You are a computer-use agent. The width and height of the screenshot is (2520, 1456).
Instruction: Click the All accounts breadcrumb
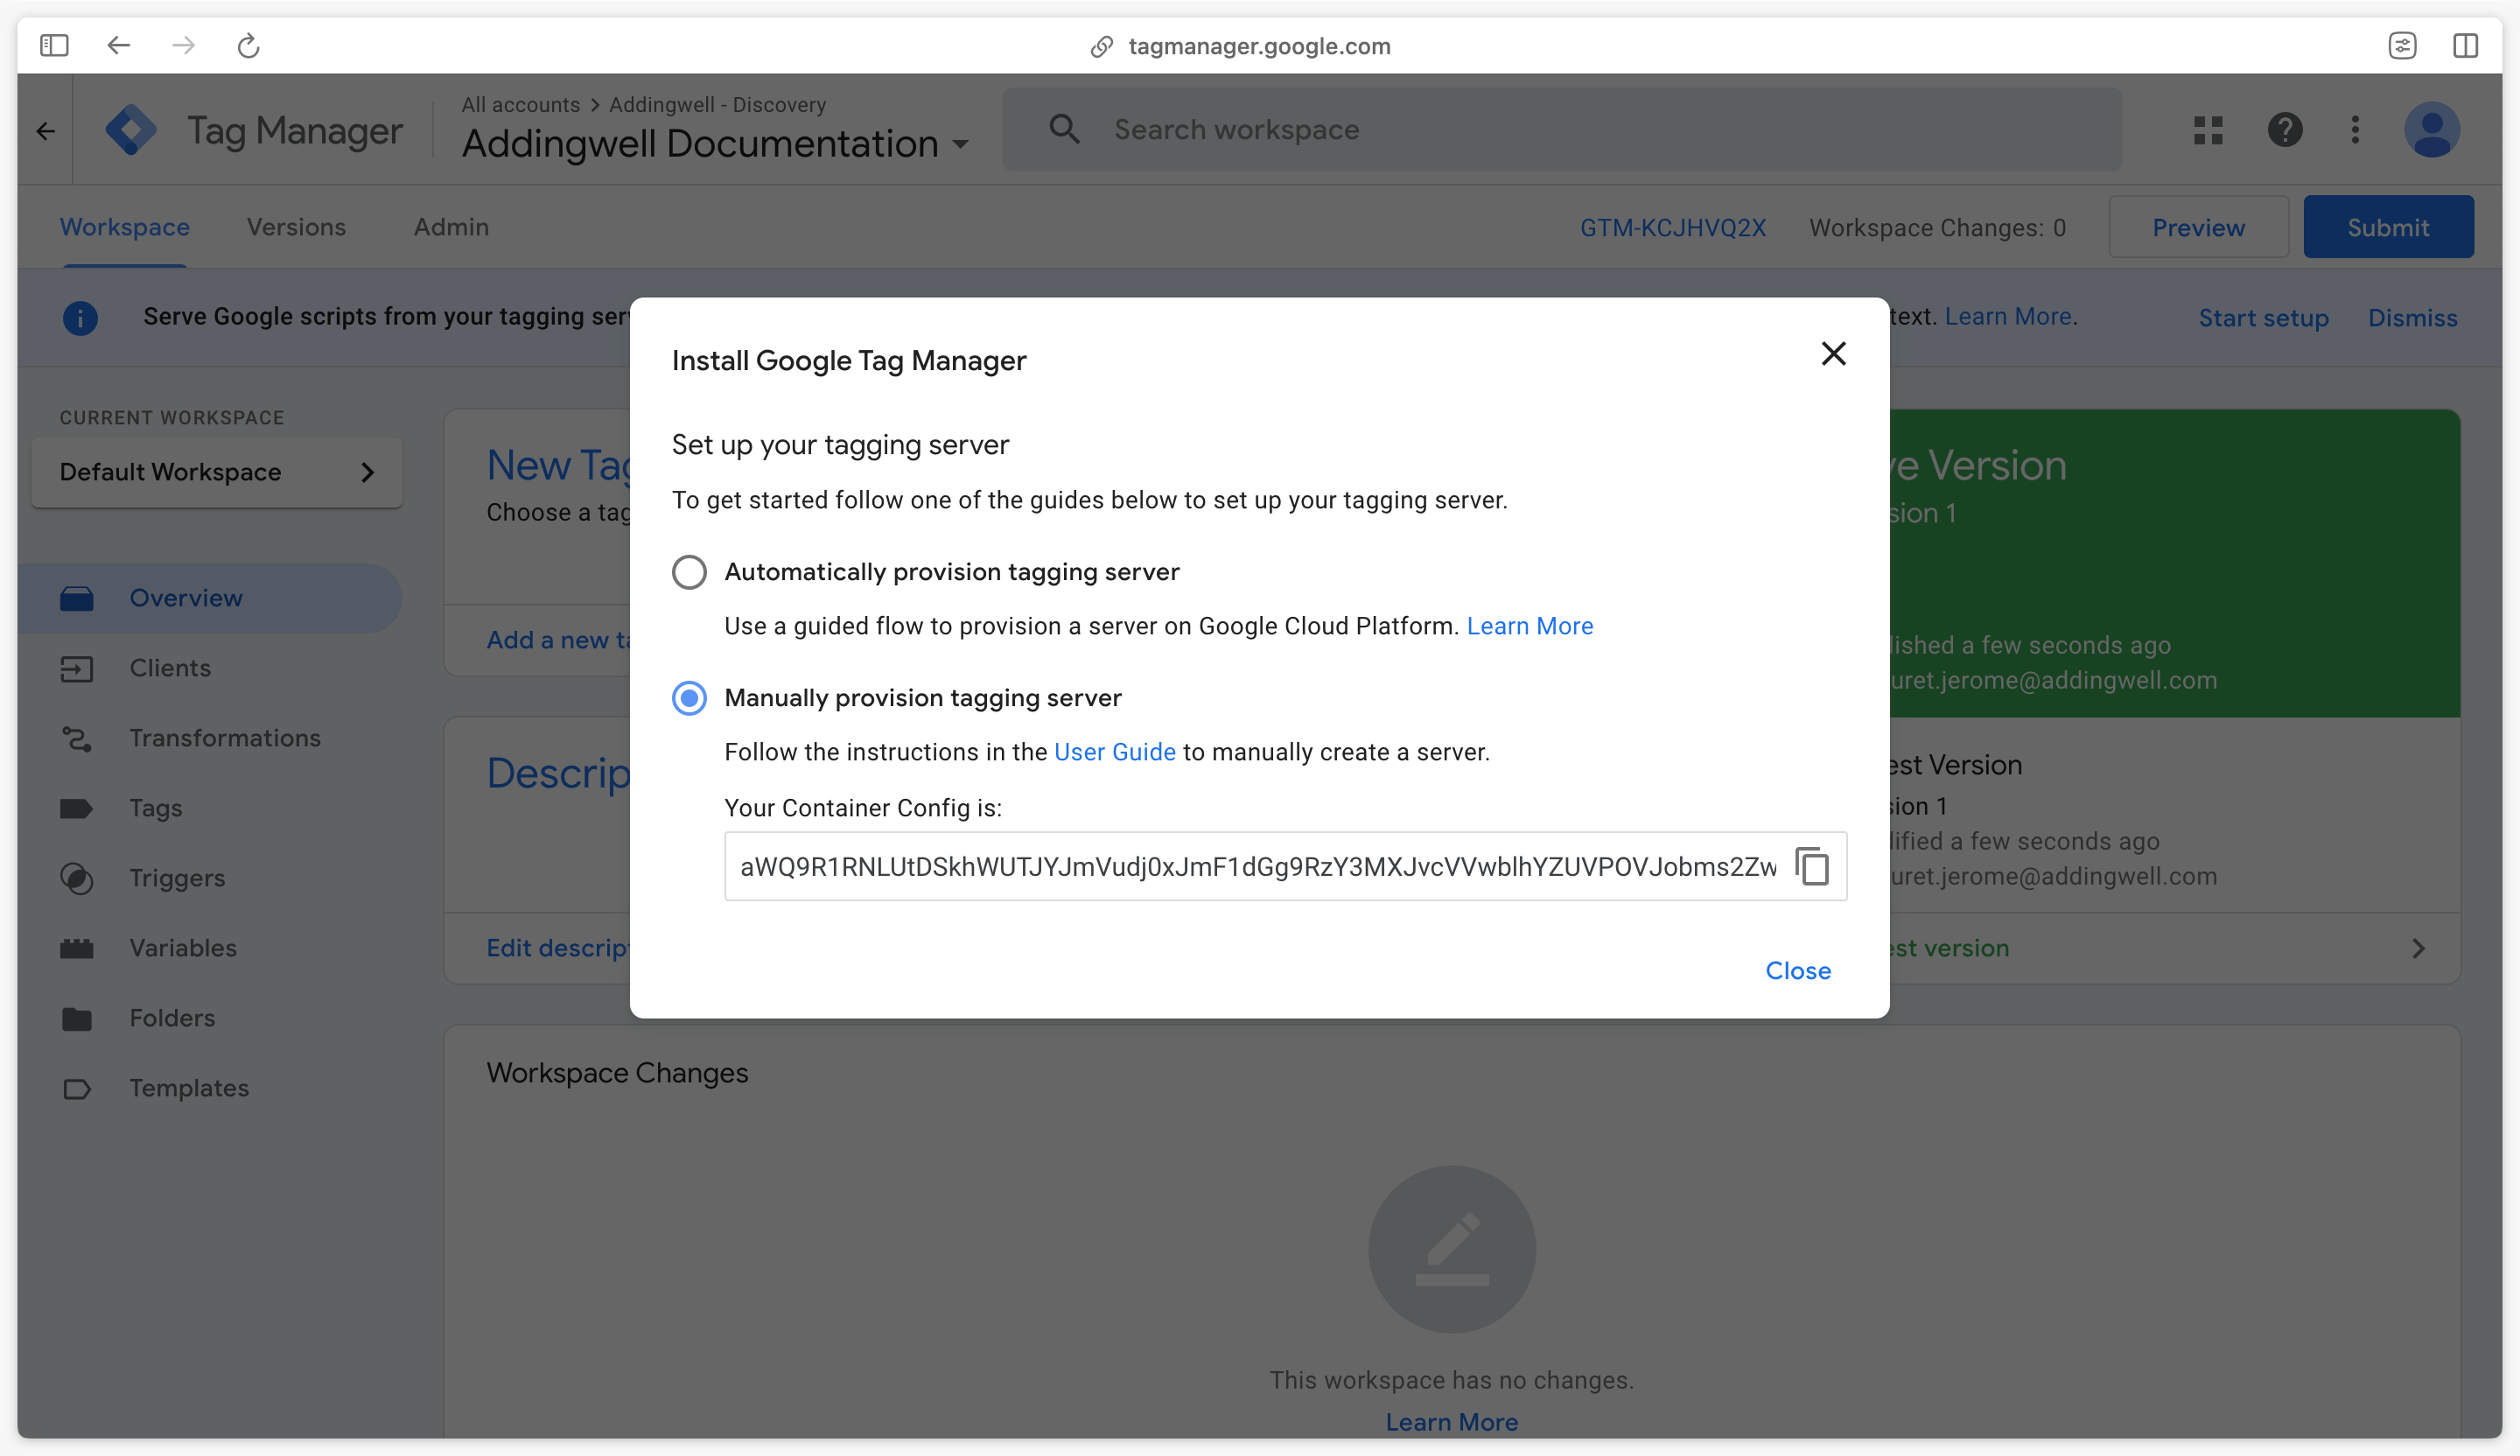(x=520, y=105)
